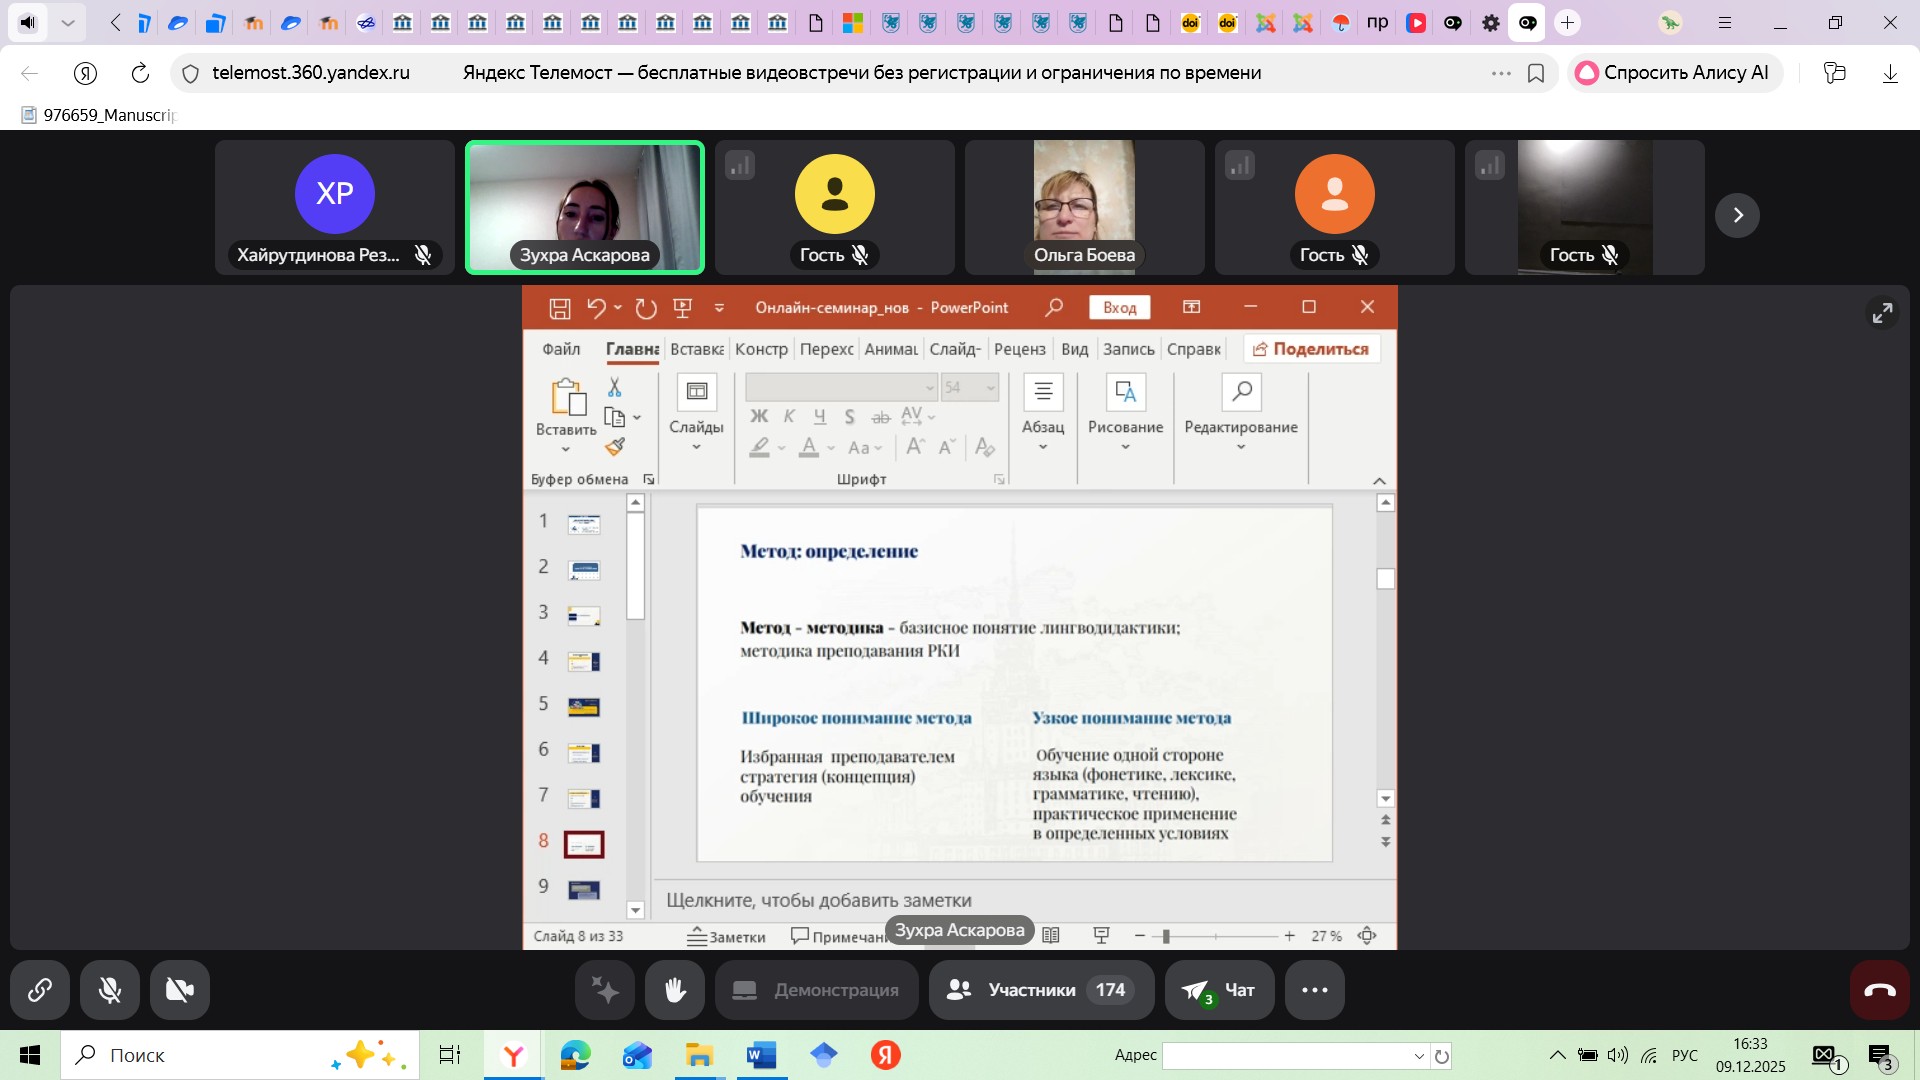This screenshot has height=1080, width=1920.
Task: Unmute your microphone
Action: (110, 990)
